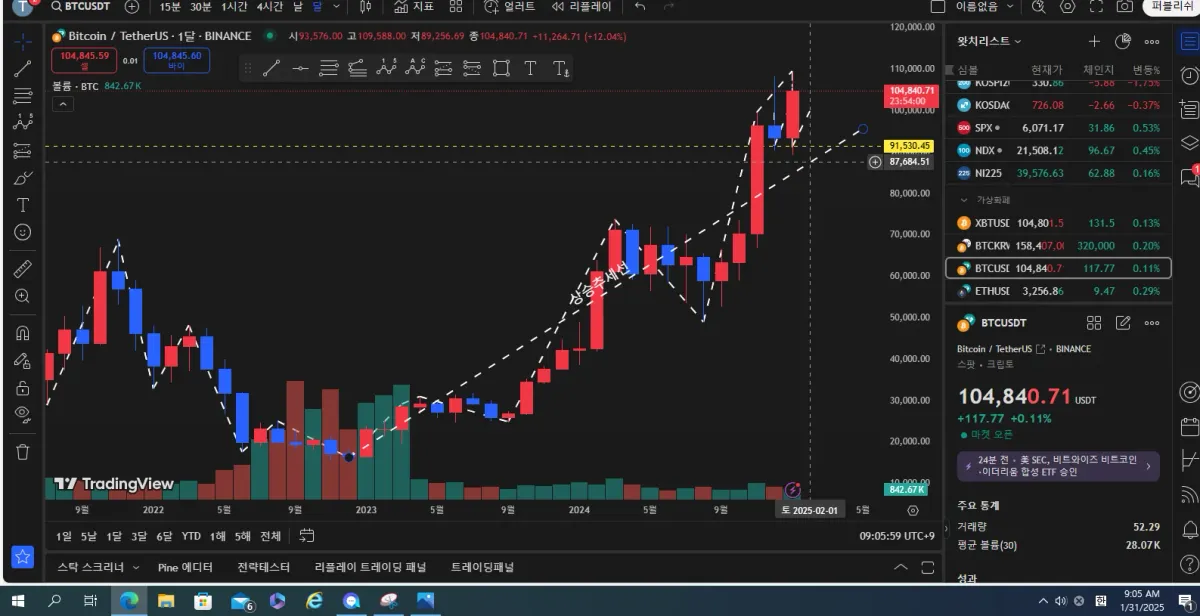This screenshot has width=1200, height=616.
Task: Select NDX row in watchlist
Action: coord(1058,150)
